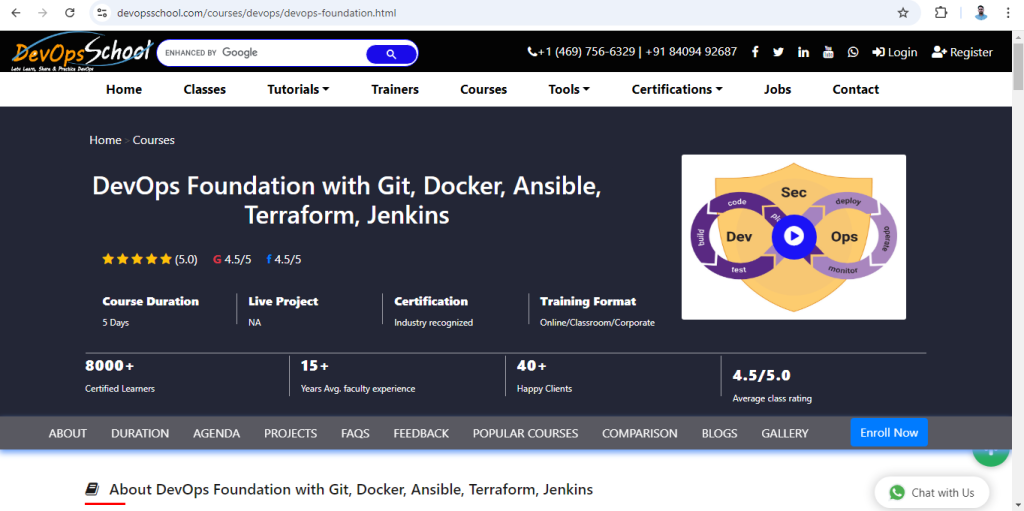Play the DevSecOps course video
The height and width of the screenshot is (511, 1024).
[793, 236]
